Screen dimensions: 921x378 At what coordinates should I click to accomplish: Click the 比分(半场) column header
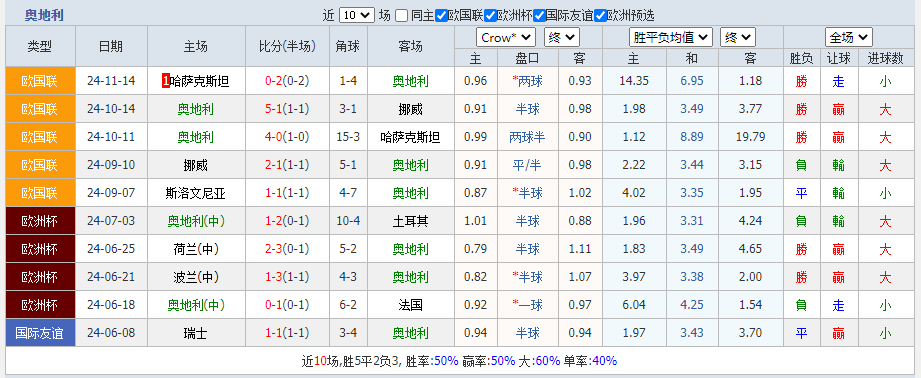(287, 46)
